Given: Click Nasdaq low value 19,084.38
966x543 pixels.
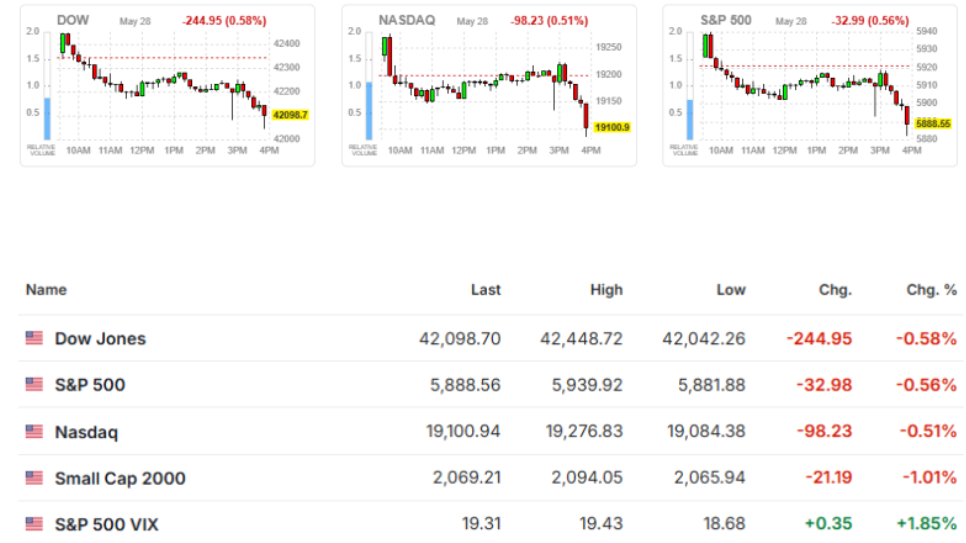Looking at the screenshot, I should point(707,431).
